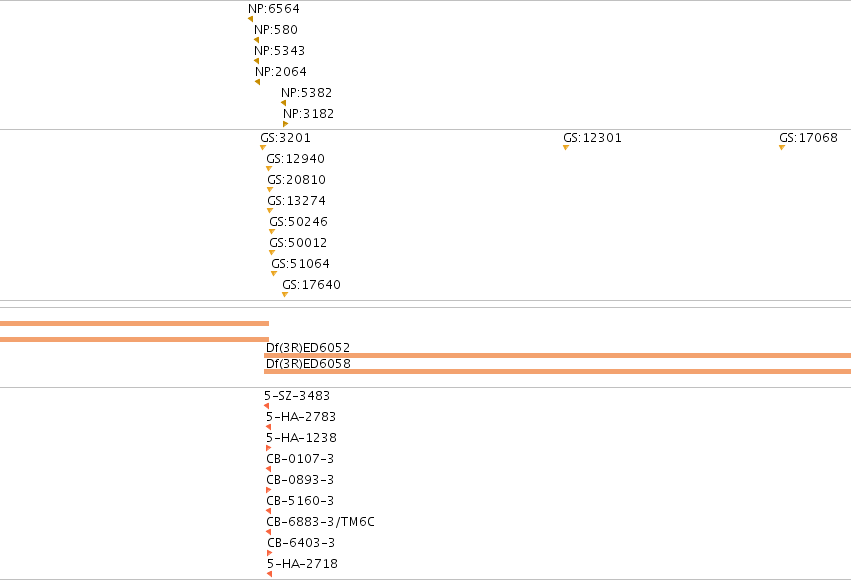
Task: Pick the 5-HA-1238 red arrow marker
Action: [268, 448]
